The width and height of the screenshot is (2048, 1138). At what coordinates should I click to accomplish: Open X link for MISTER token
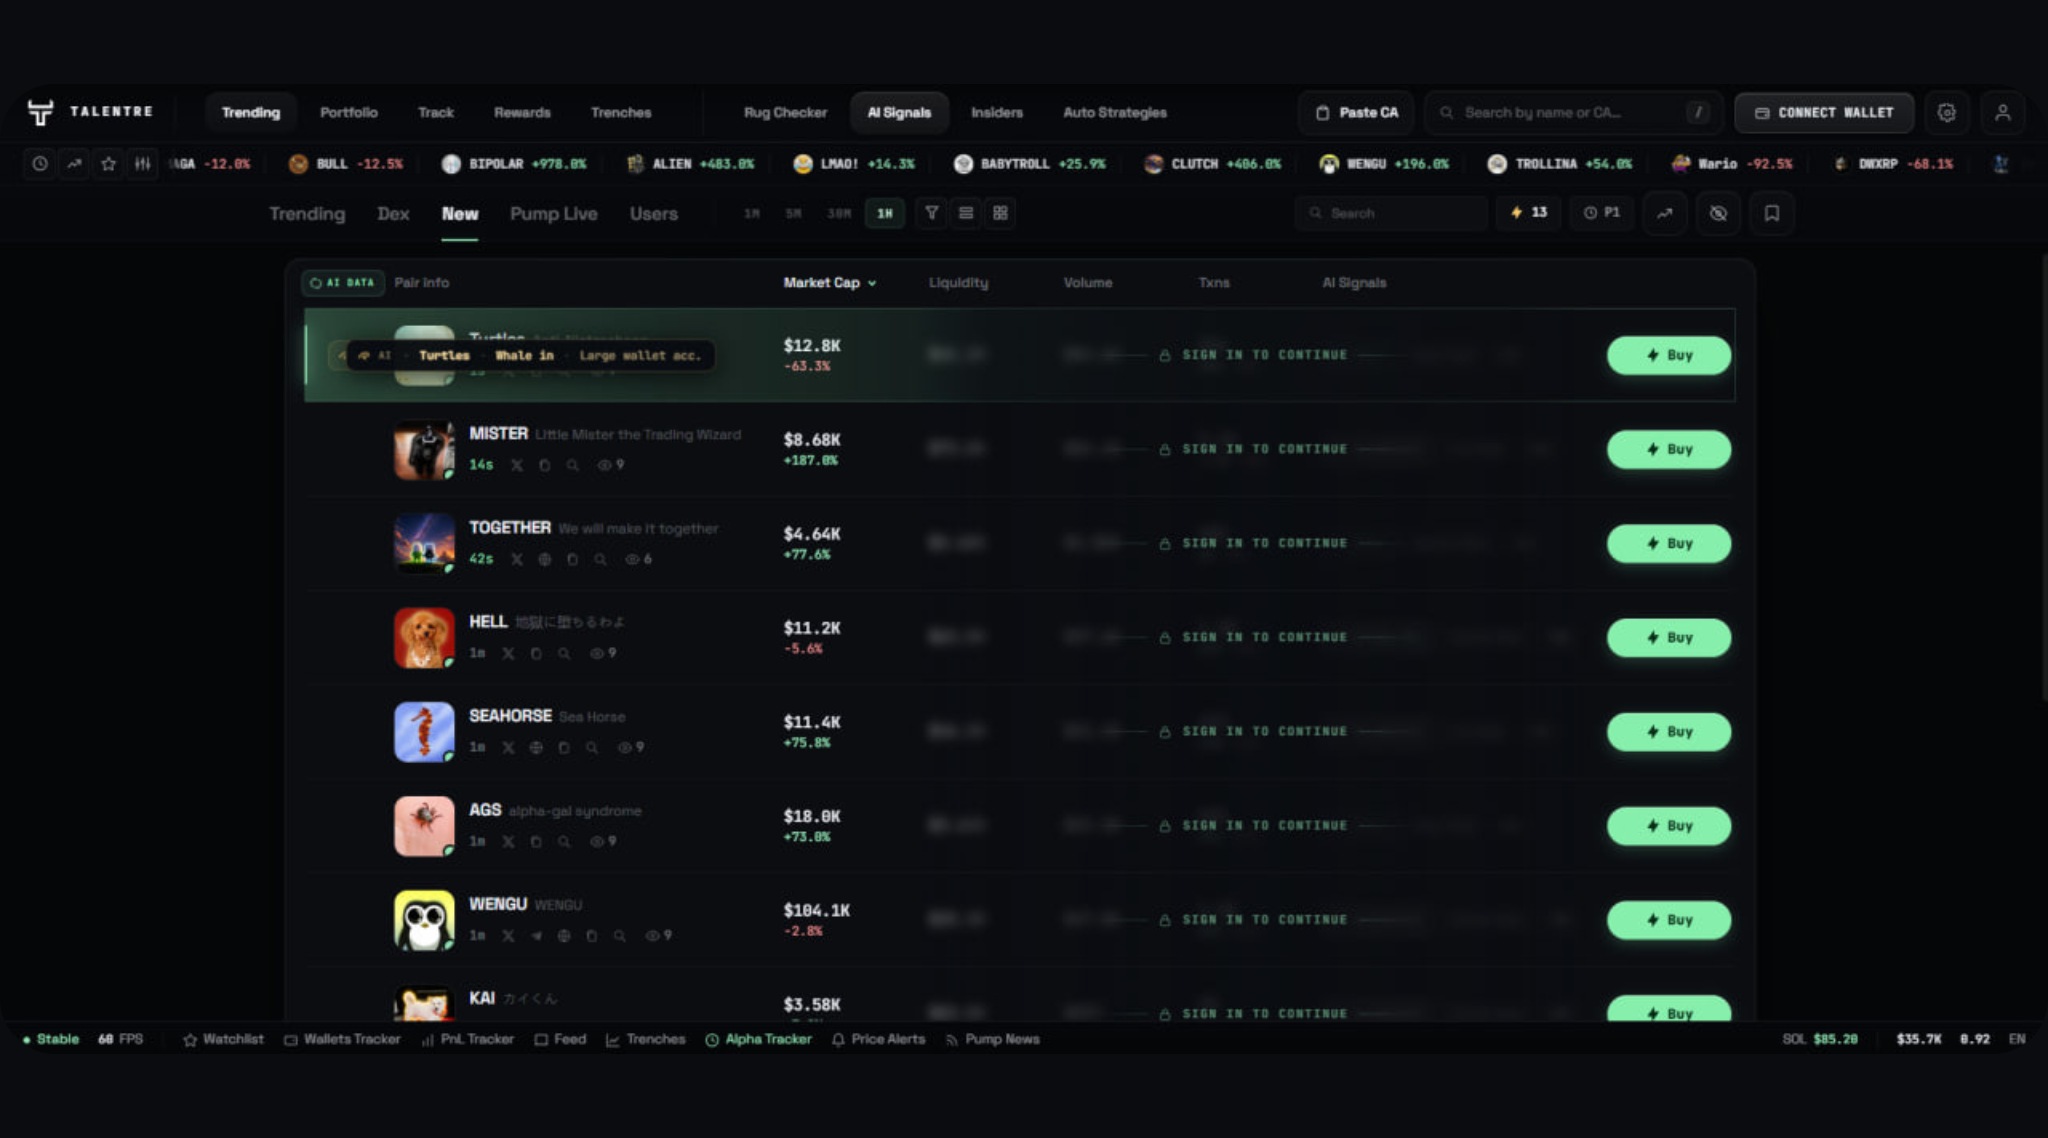pos(517,465)
